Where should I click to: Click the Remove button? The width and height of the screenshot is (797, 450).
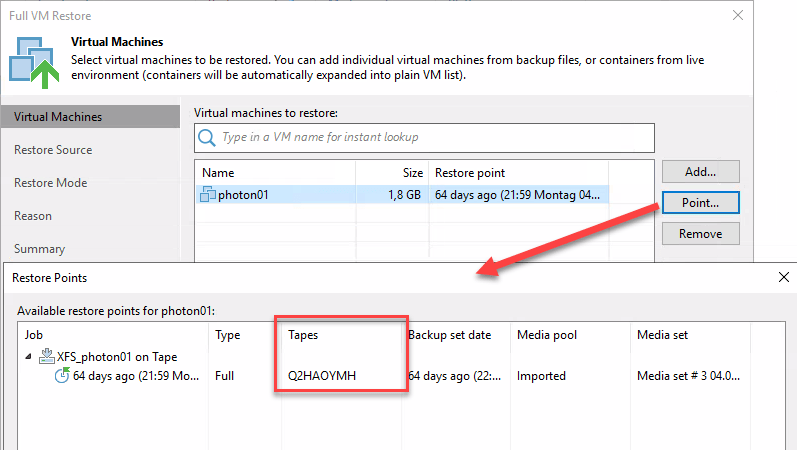click(700, 234)
